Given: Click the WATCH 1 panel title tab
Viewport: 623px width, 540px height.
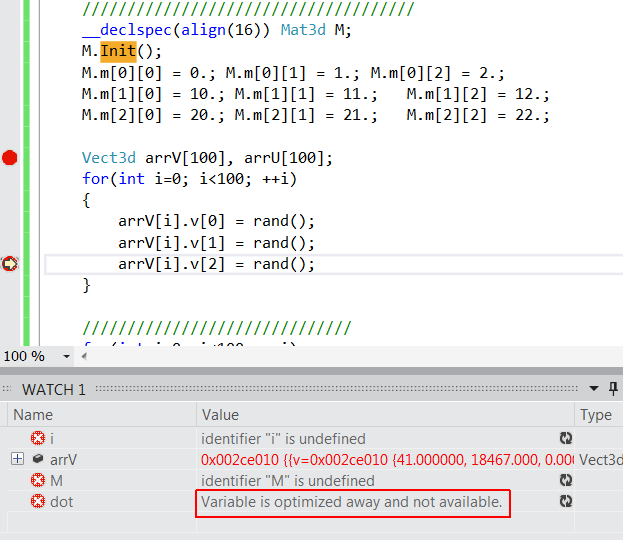Looking at the screenshot, I should coord(54,389).
